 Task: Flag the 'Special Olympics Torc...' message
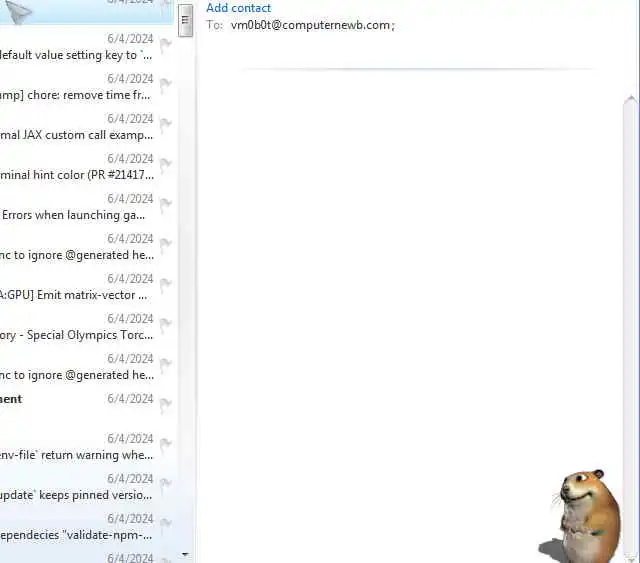click(165, 324)
